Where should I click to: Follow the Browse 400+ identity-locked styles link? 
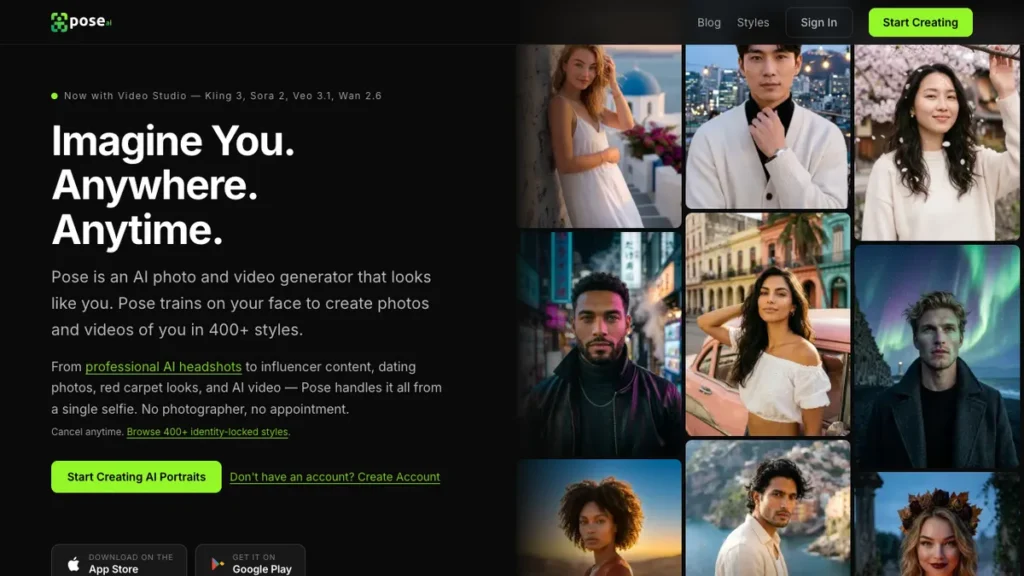pos(207,432)
